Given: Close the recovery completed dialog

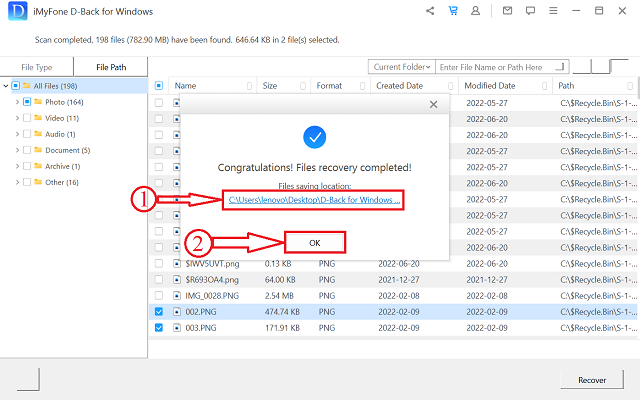Looking at the screenshot, I should click(x=433, y=104).
